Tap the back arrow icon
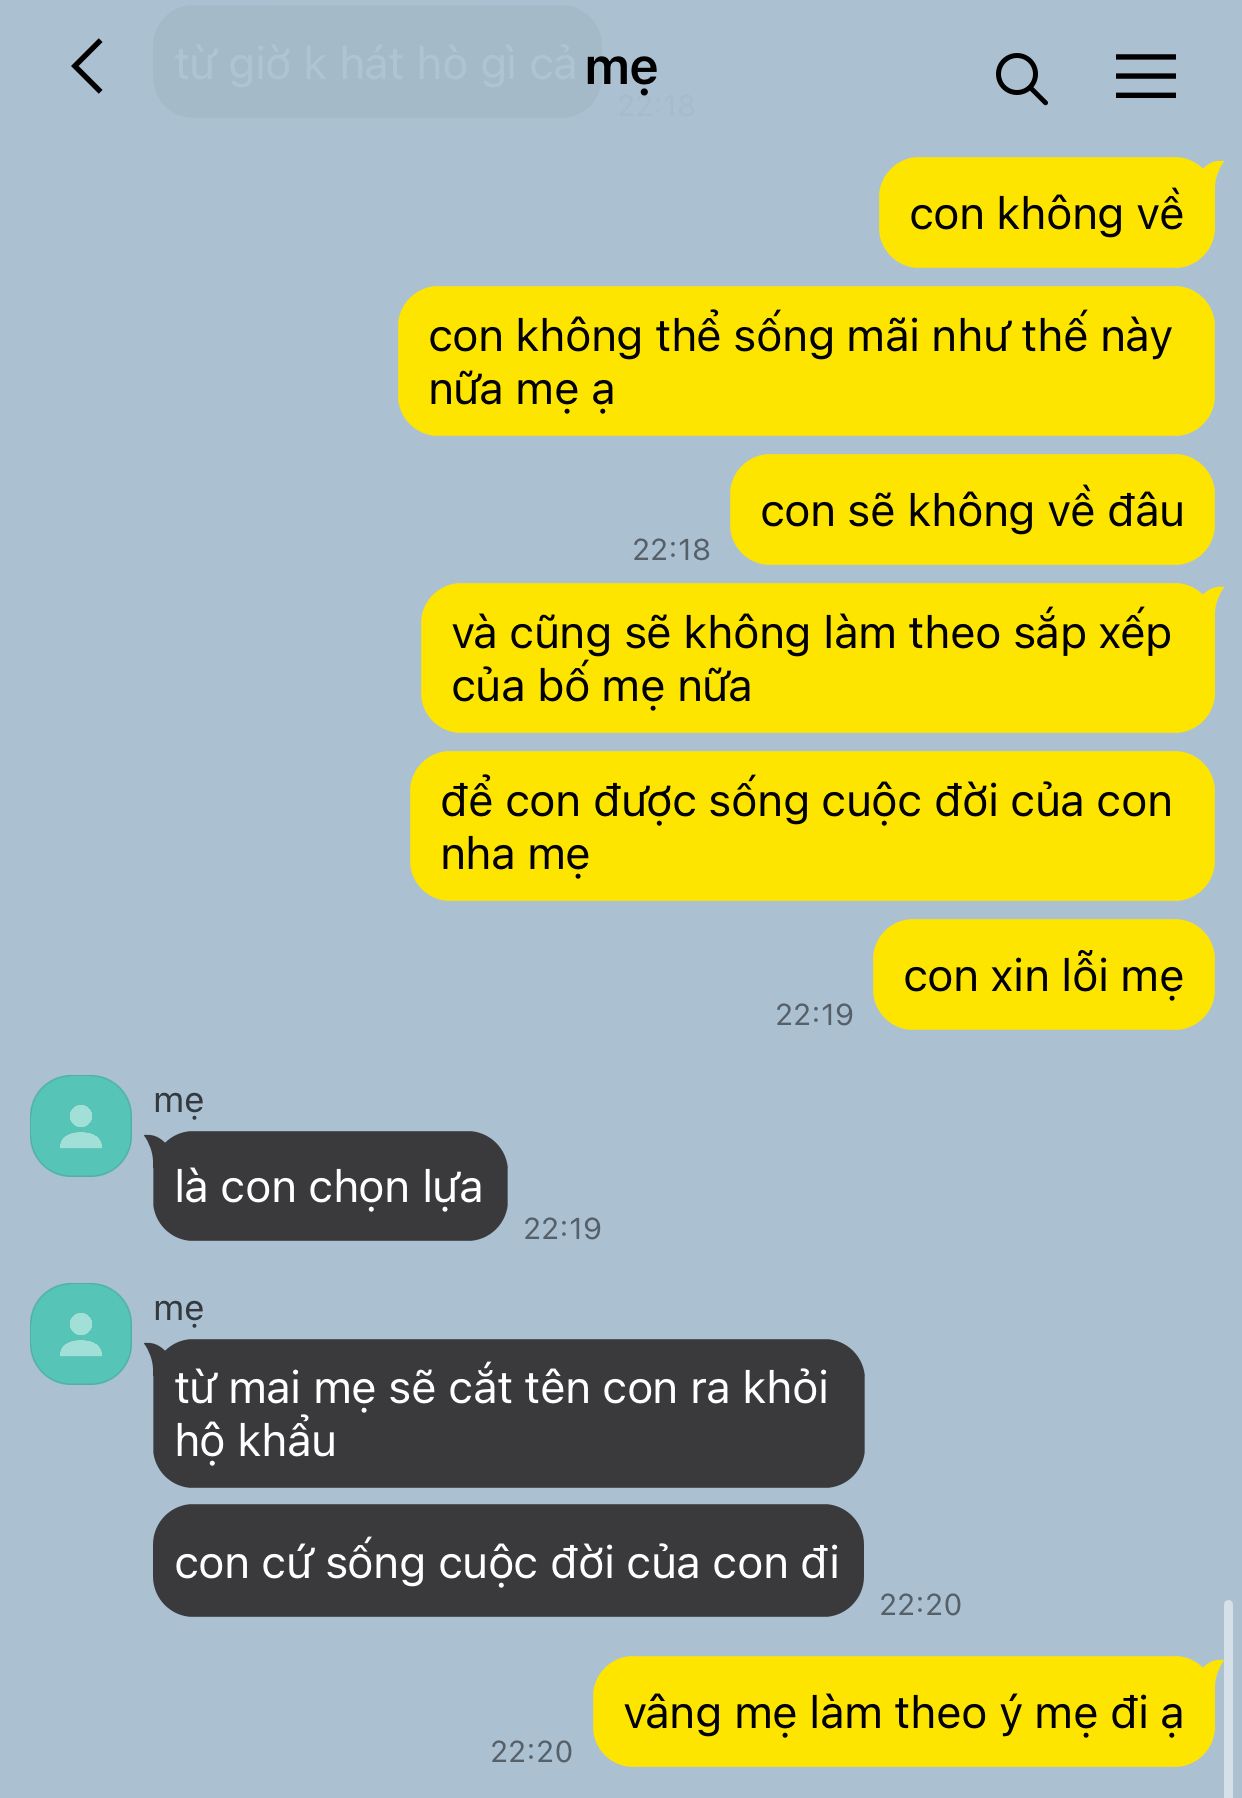This screenshot has height=1798, width=1242. tap(88, 67)
